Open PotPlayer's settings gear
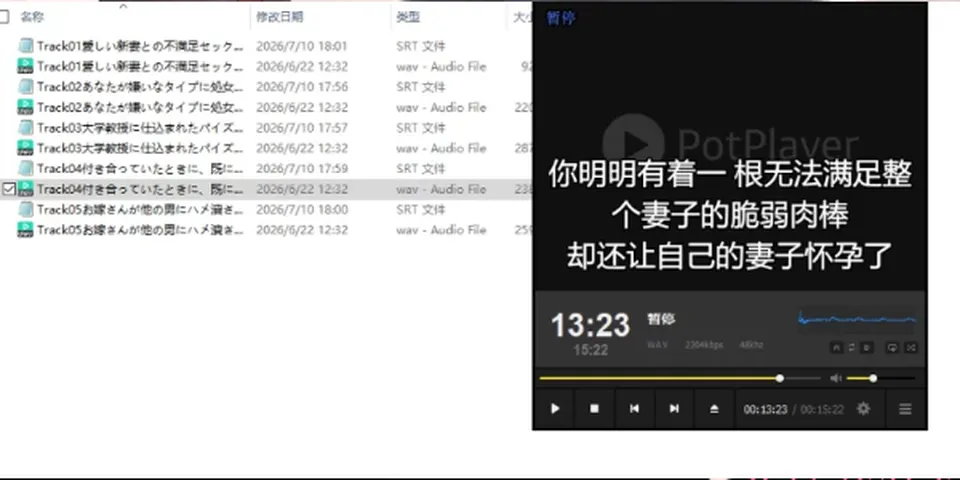Viewport: 960px width, 480px height. [863, 408]
